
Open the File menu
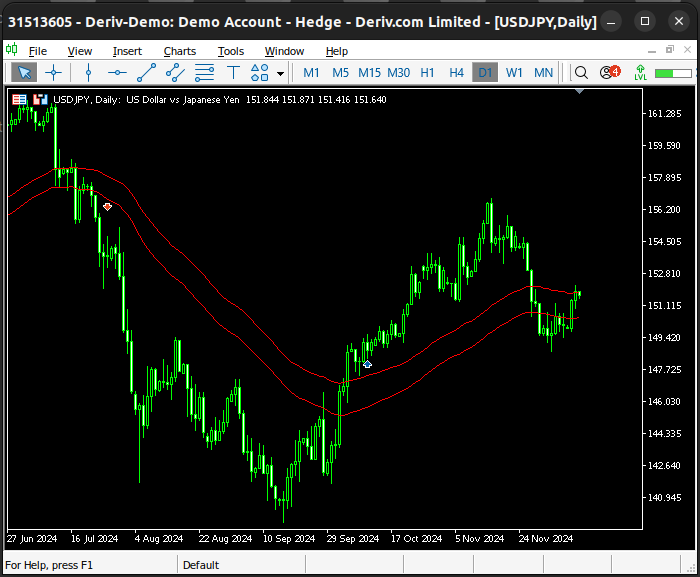point(38,51)
